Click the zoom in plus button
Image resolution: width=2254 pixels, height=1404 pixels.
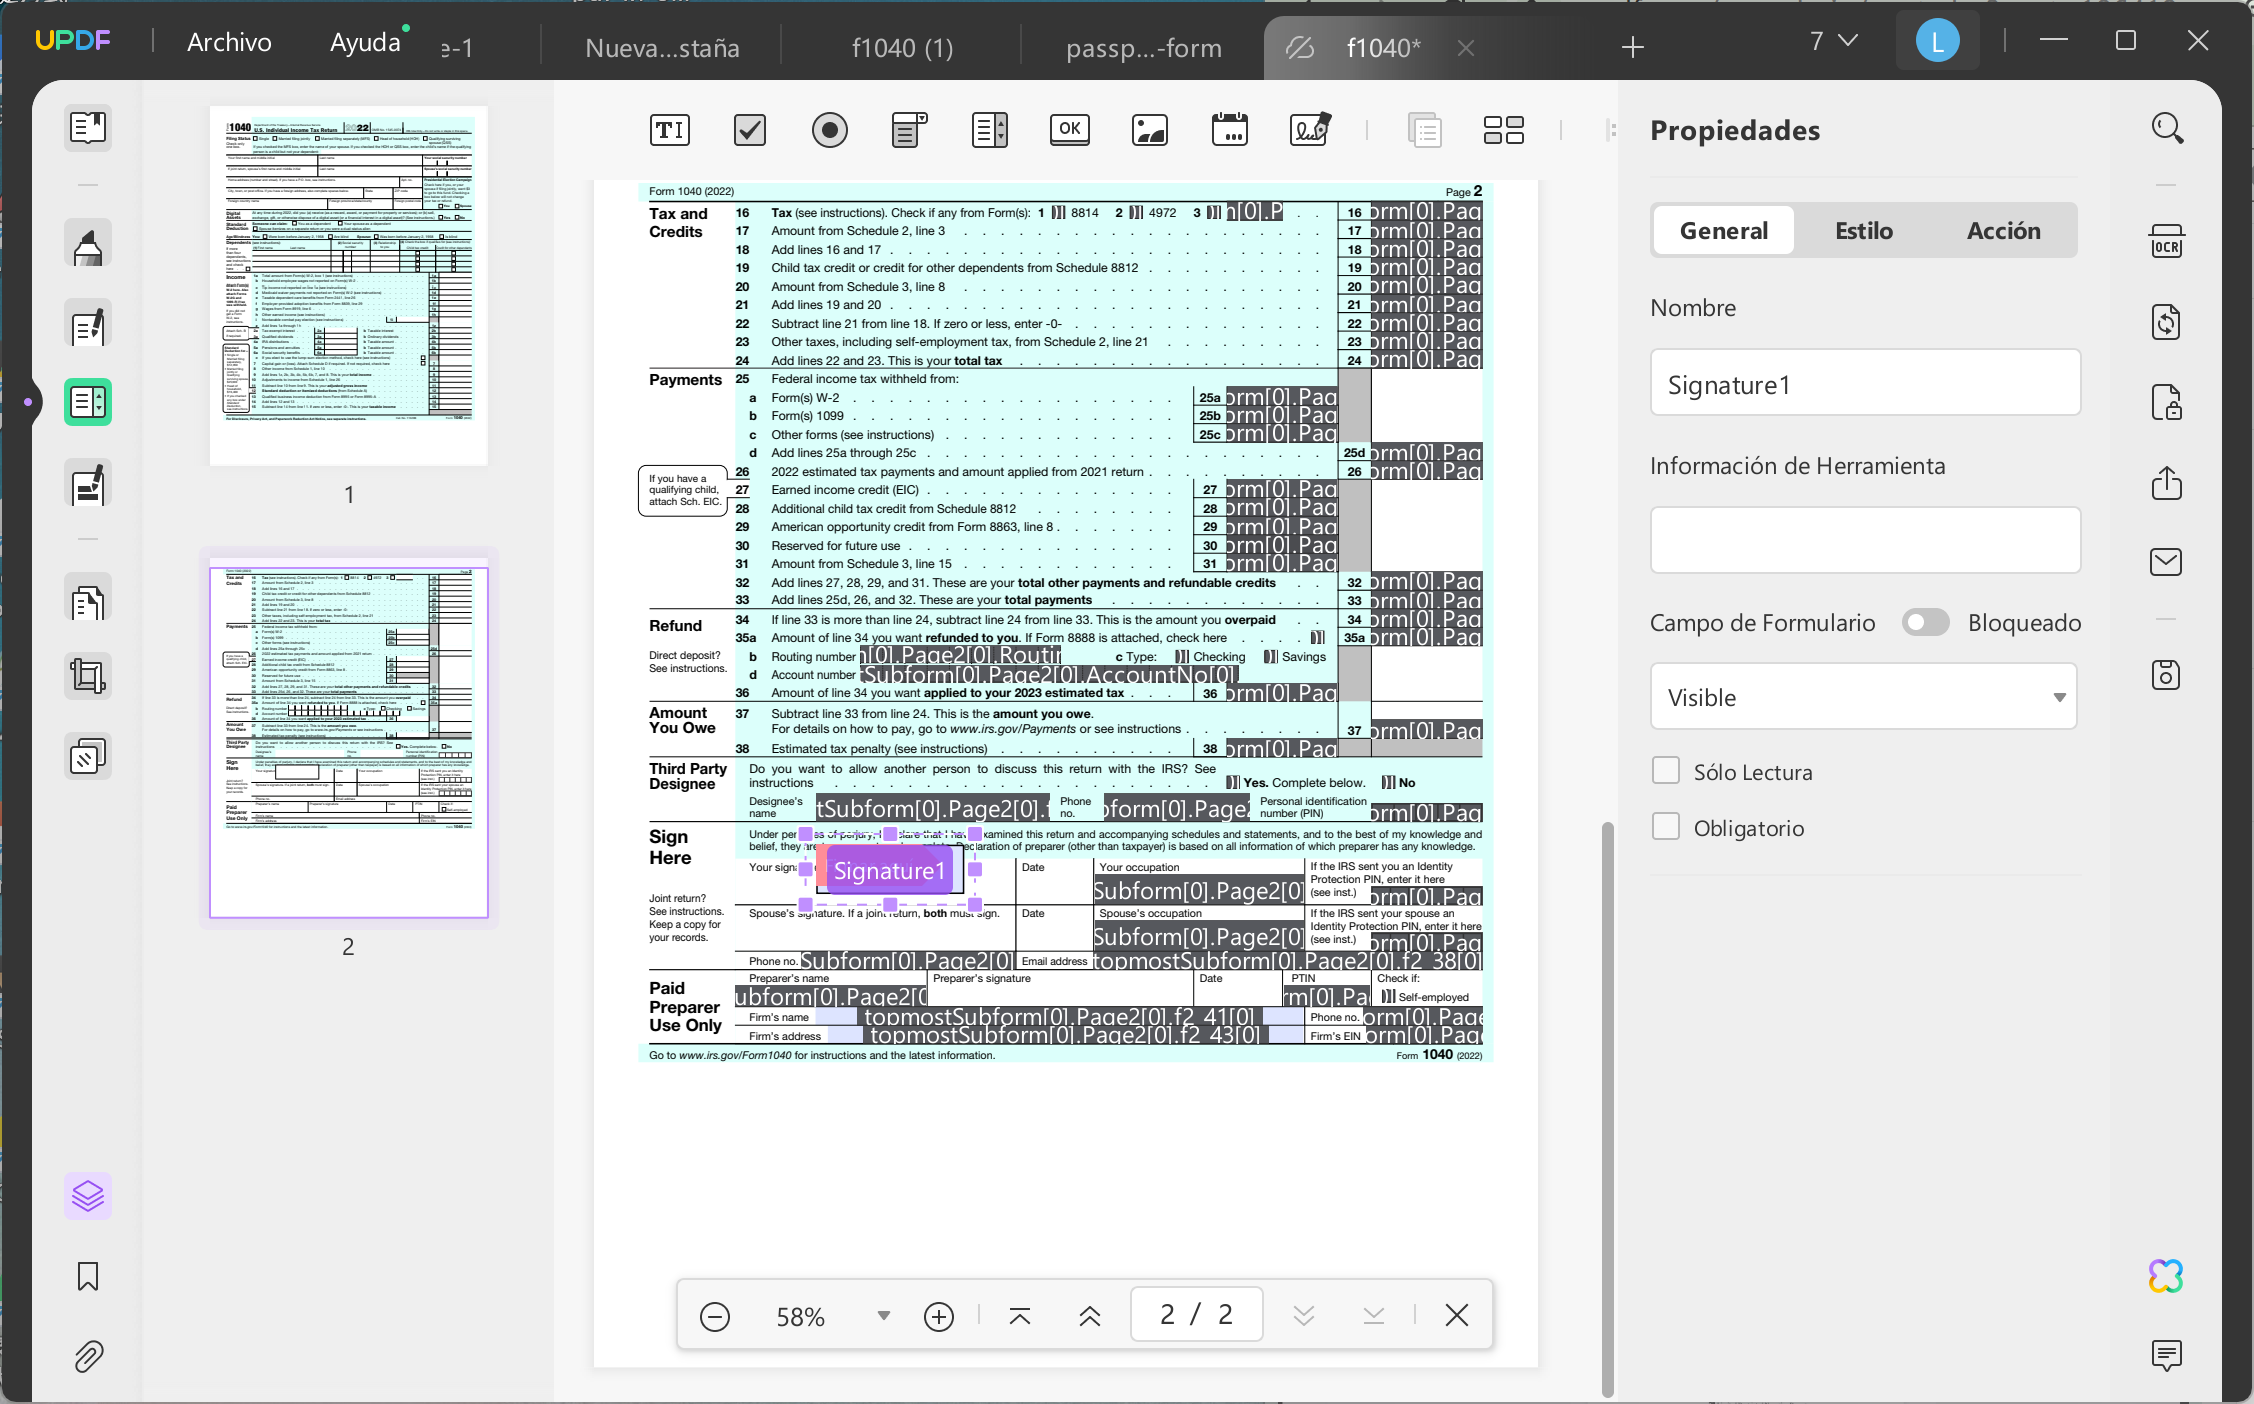click(x=938, y=1316)
